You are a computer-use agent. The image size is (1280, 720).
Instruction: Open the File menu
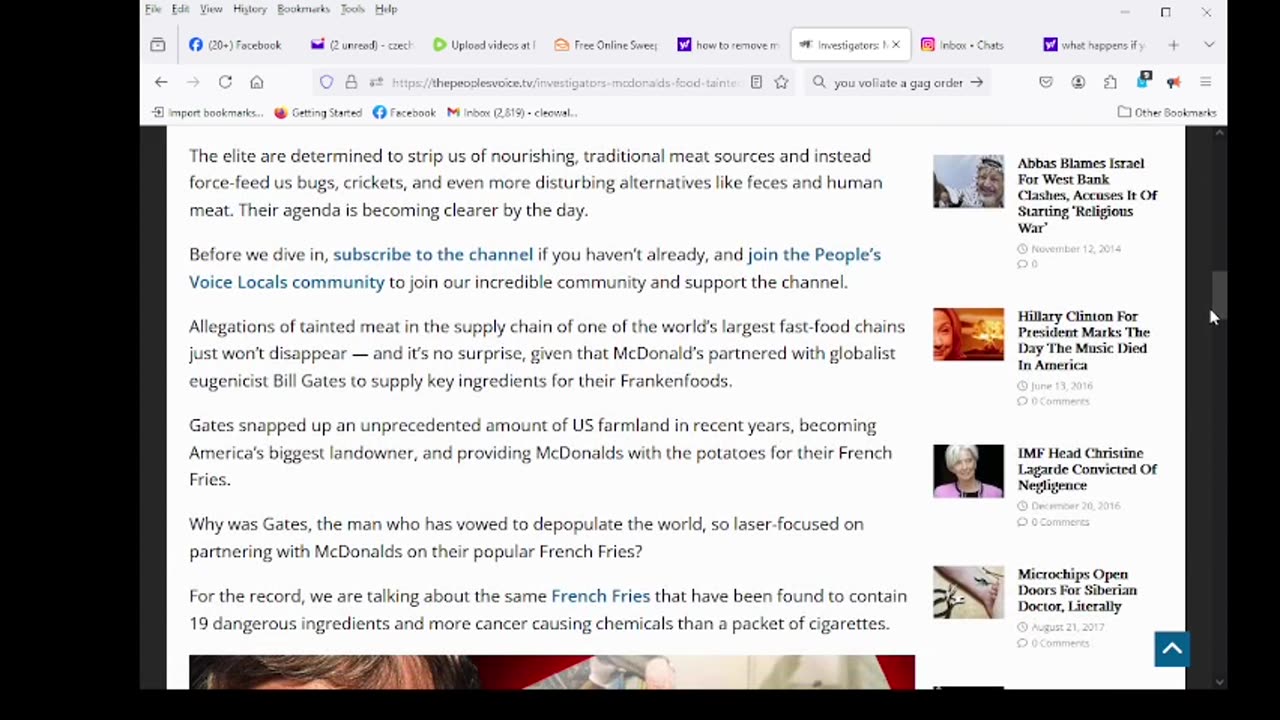tap(153, 9)
